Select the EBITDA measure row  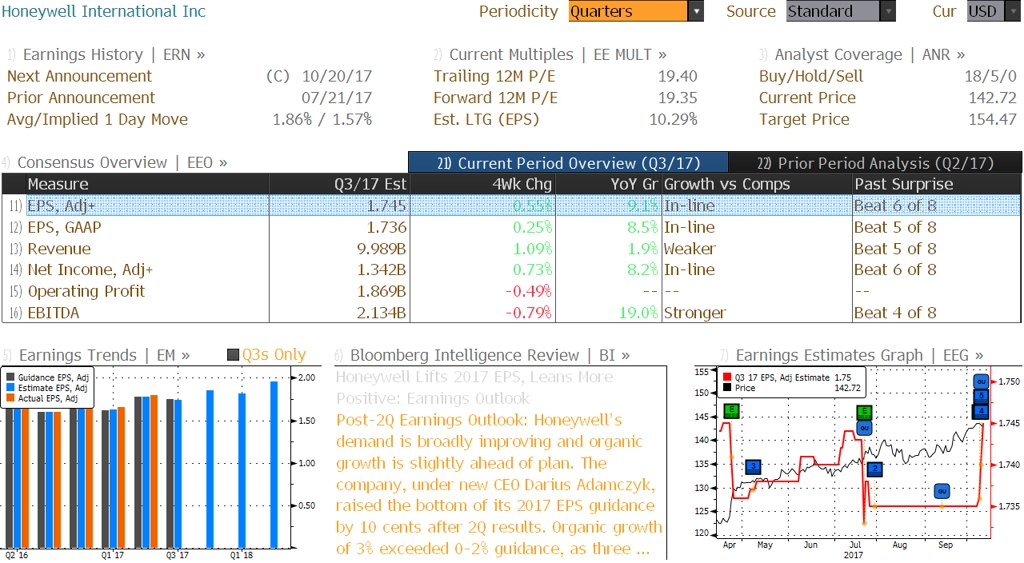coord(511,313)
